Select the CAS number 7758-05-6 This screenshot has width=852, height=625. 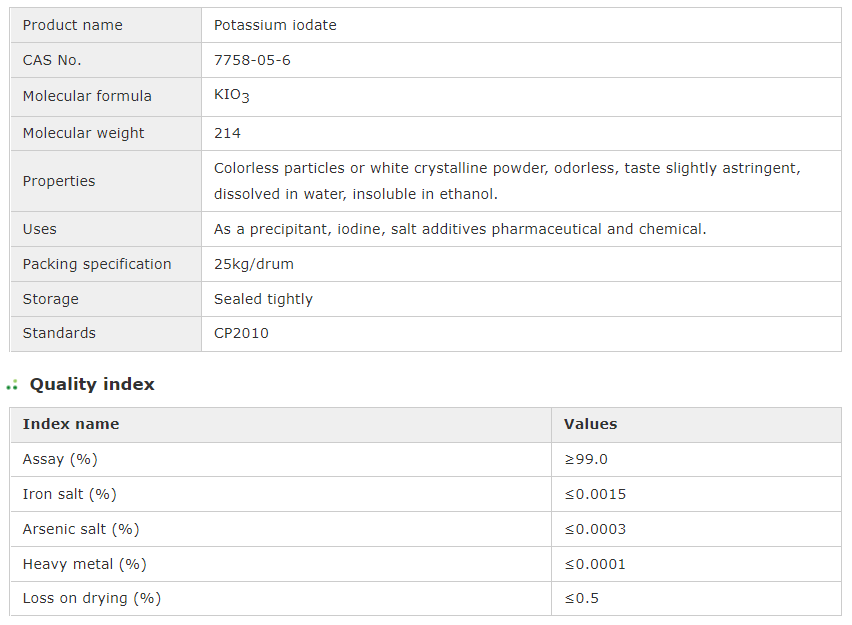pyautogui.click(x=252, y=60)
